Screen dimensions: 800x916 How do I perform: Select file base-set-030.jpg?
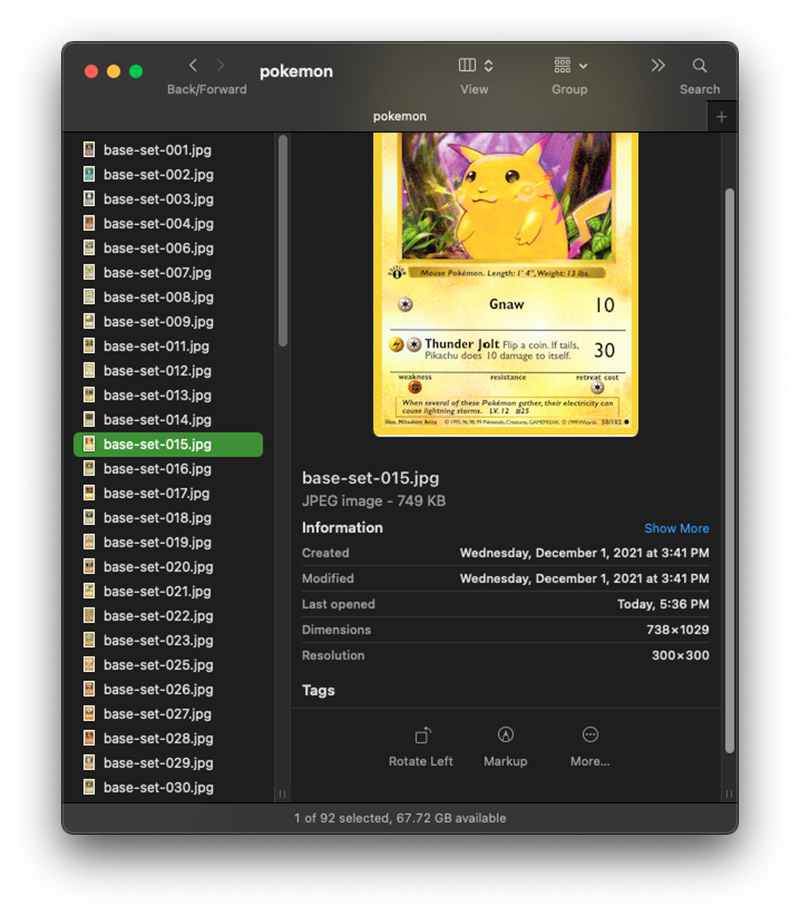[168, 788]
